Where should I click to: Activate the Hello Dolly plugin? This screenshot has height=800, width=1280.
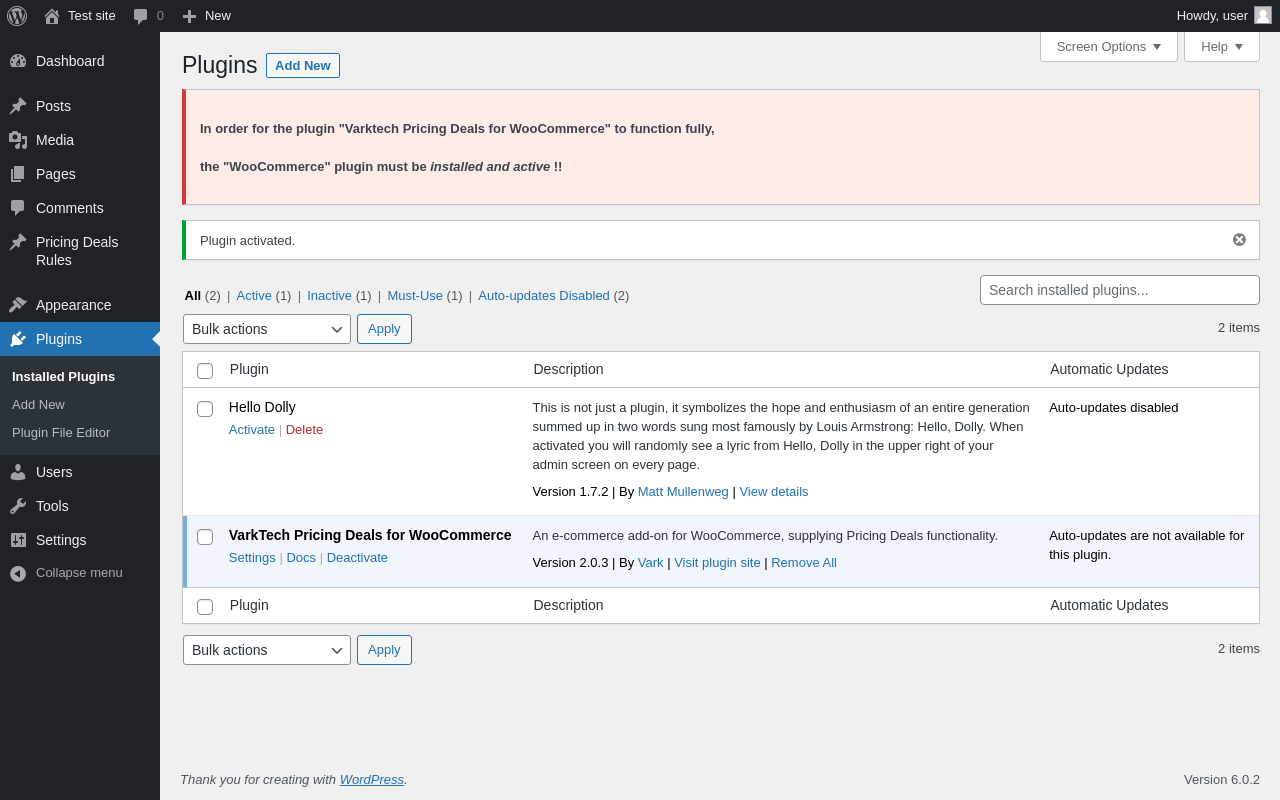pyautogui.click(x=252, y=430)
